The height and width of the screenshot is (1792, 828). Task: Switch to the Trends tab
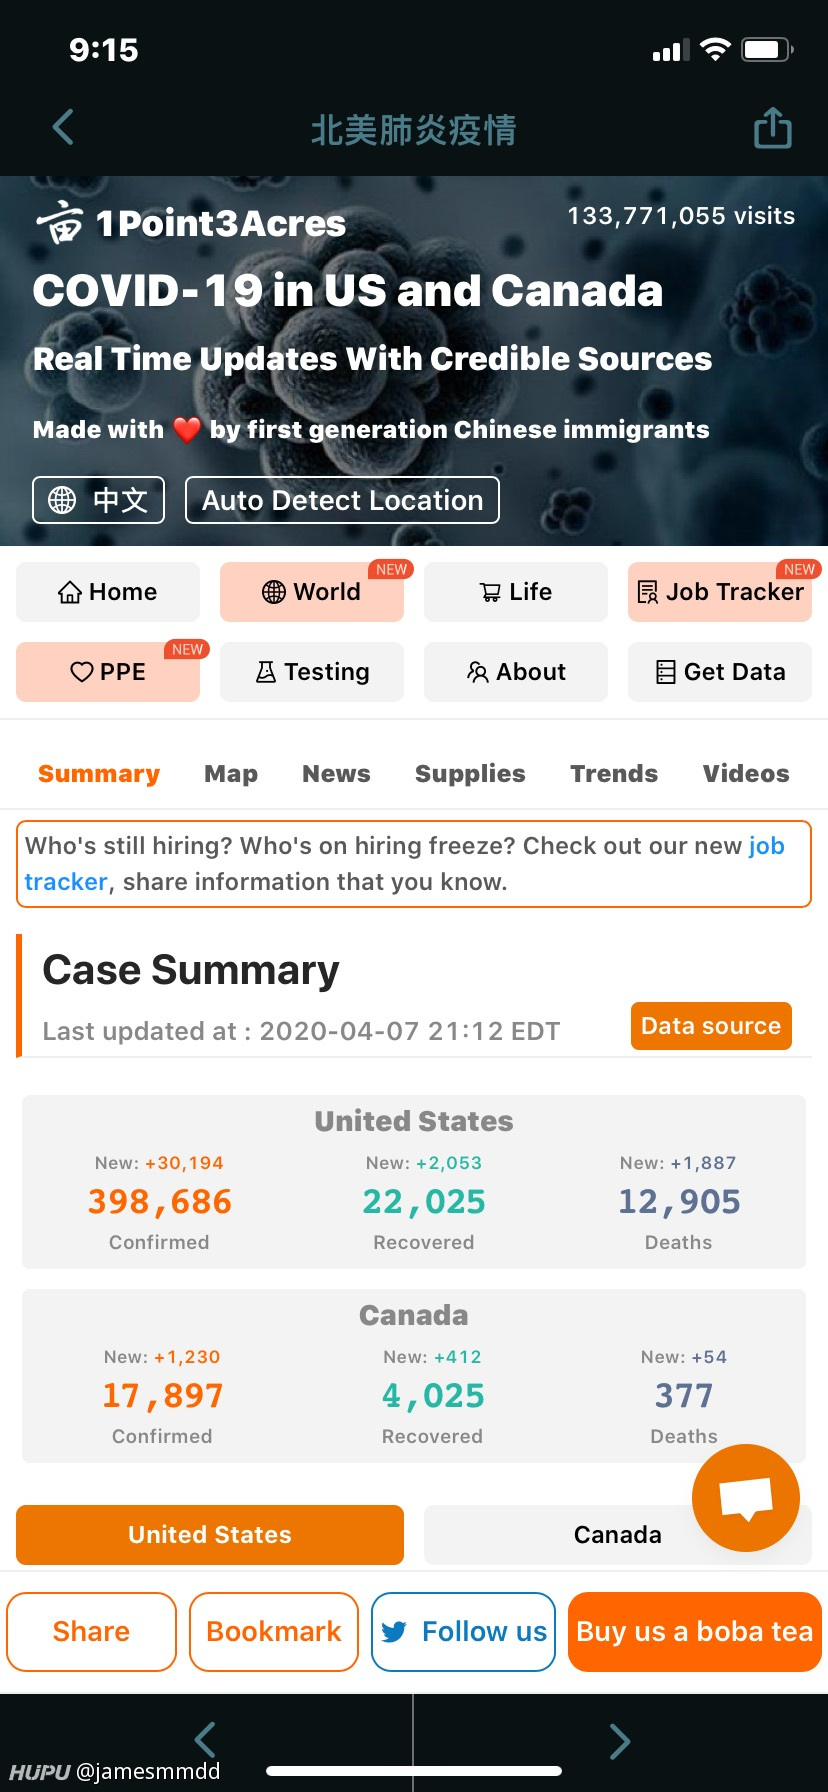click(x=614, y=774)
